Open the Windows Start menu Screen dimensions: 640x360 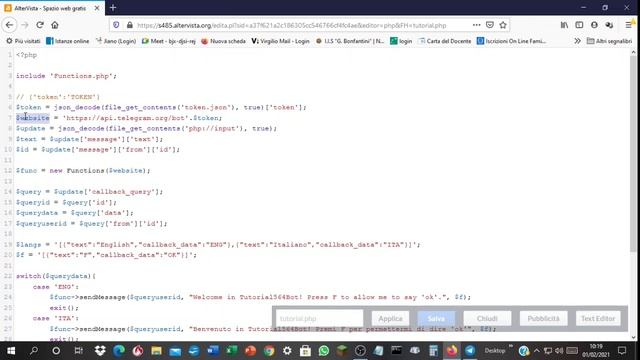pyautogui.click(x=11, y=351)
